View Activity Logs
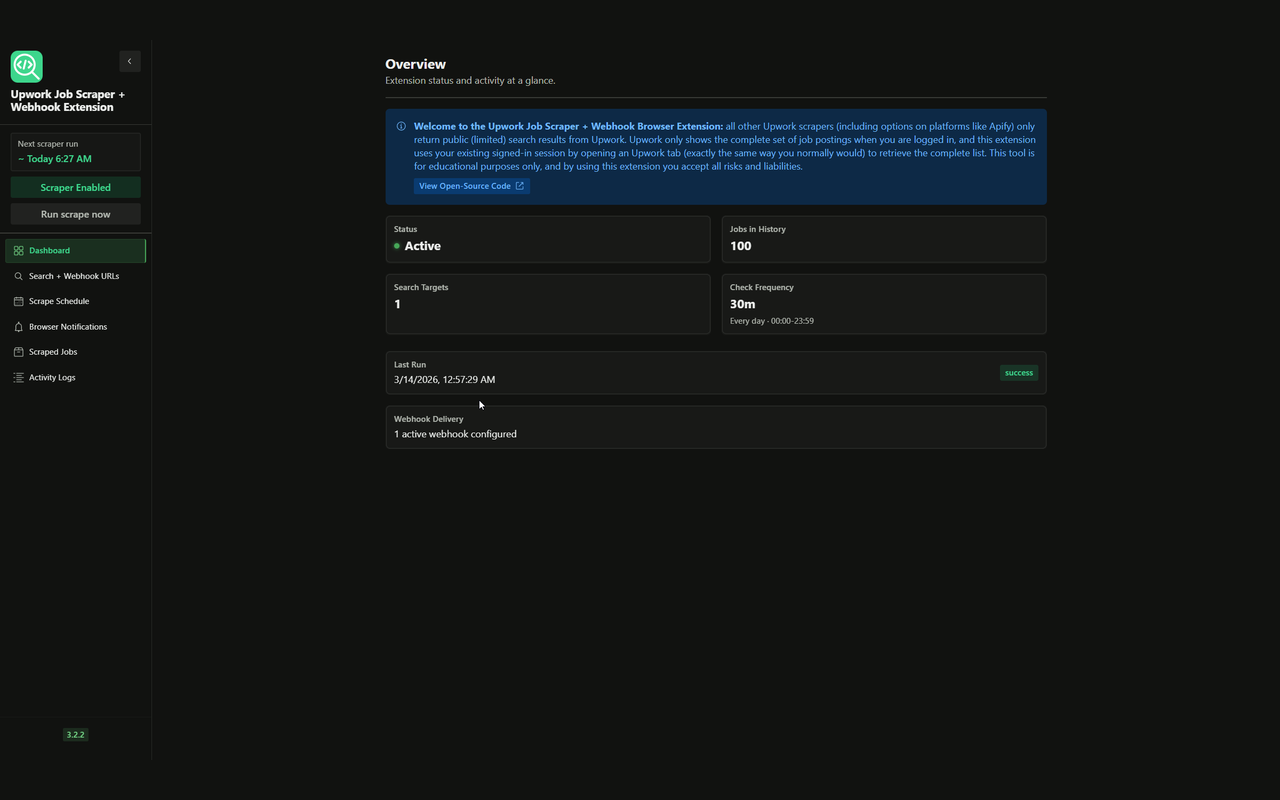 coord(76,378)
